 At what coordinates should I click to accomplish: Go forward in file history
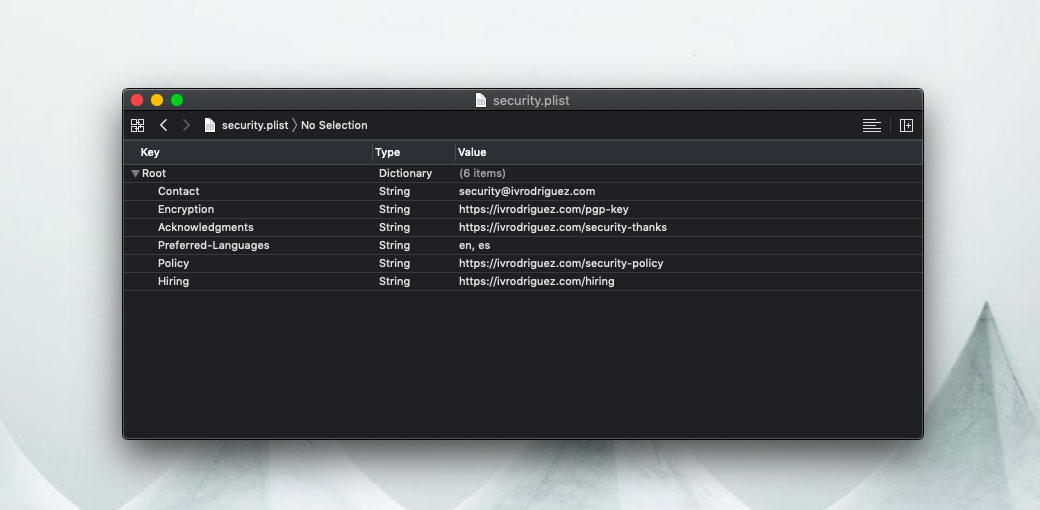click(186, 125)
